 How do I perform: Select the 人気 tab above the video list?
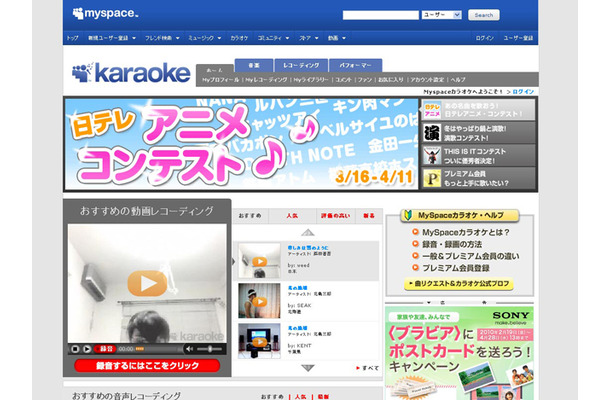click(x=292, y=216)
